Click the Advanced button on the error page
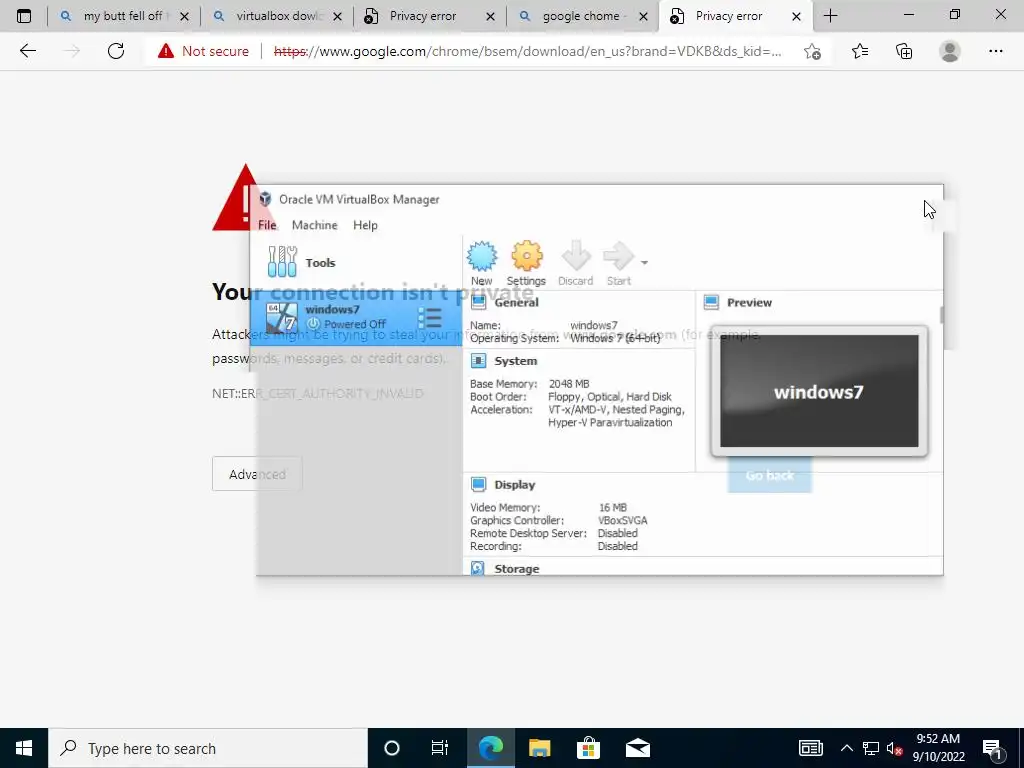The image size is (1024, 768). click(x=257, y=474)
